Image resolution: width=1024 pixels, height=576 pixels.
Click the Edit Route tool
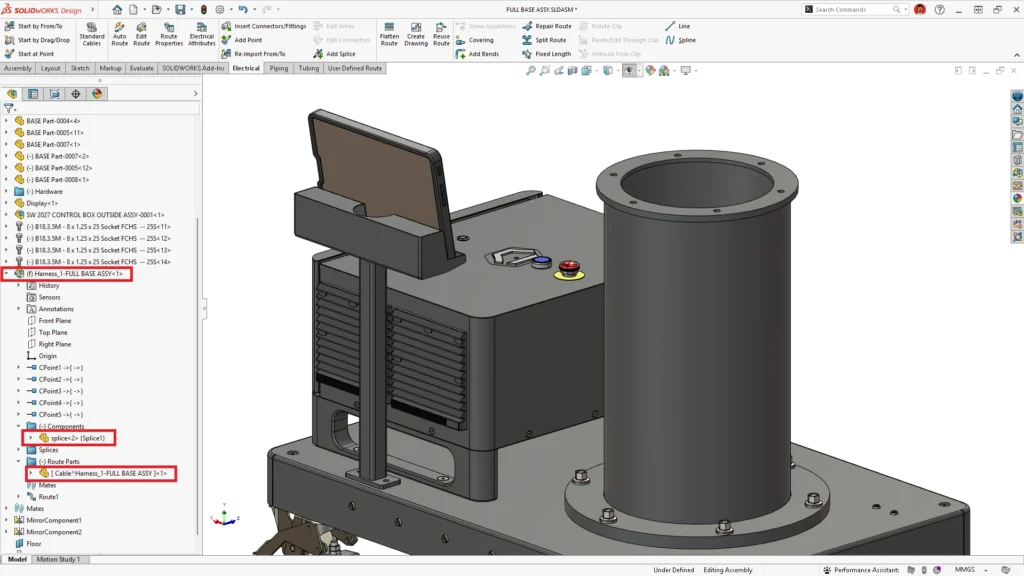pos(142,34)
